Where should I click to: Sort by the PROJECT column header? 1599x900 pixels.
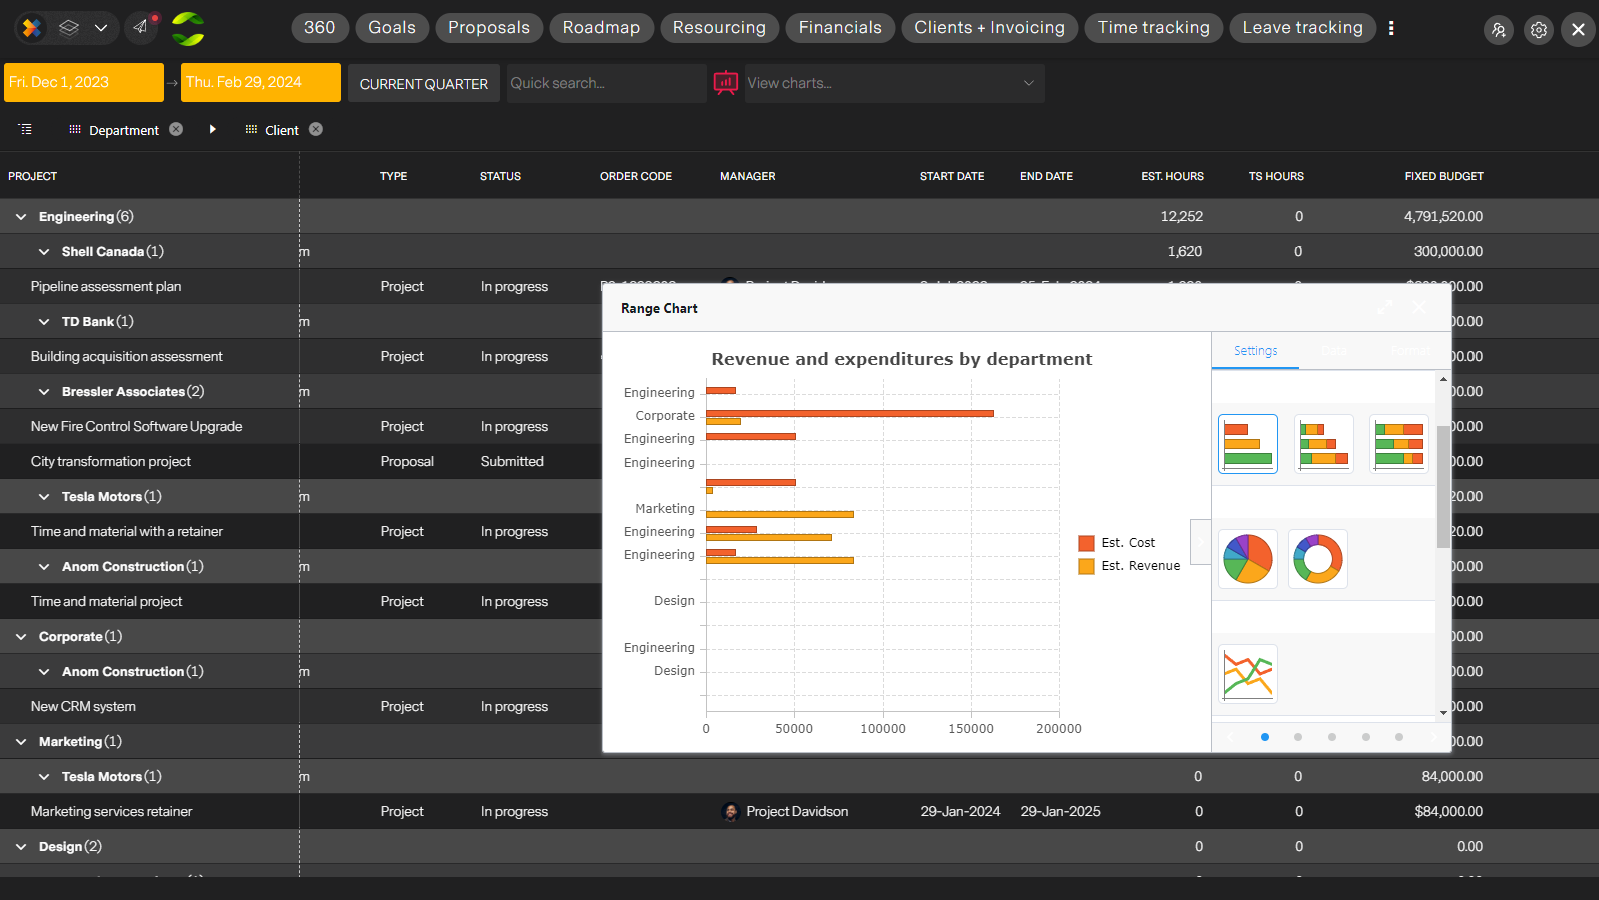pyautogui.click(x=33, y=176)
